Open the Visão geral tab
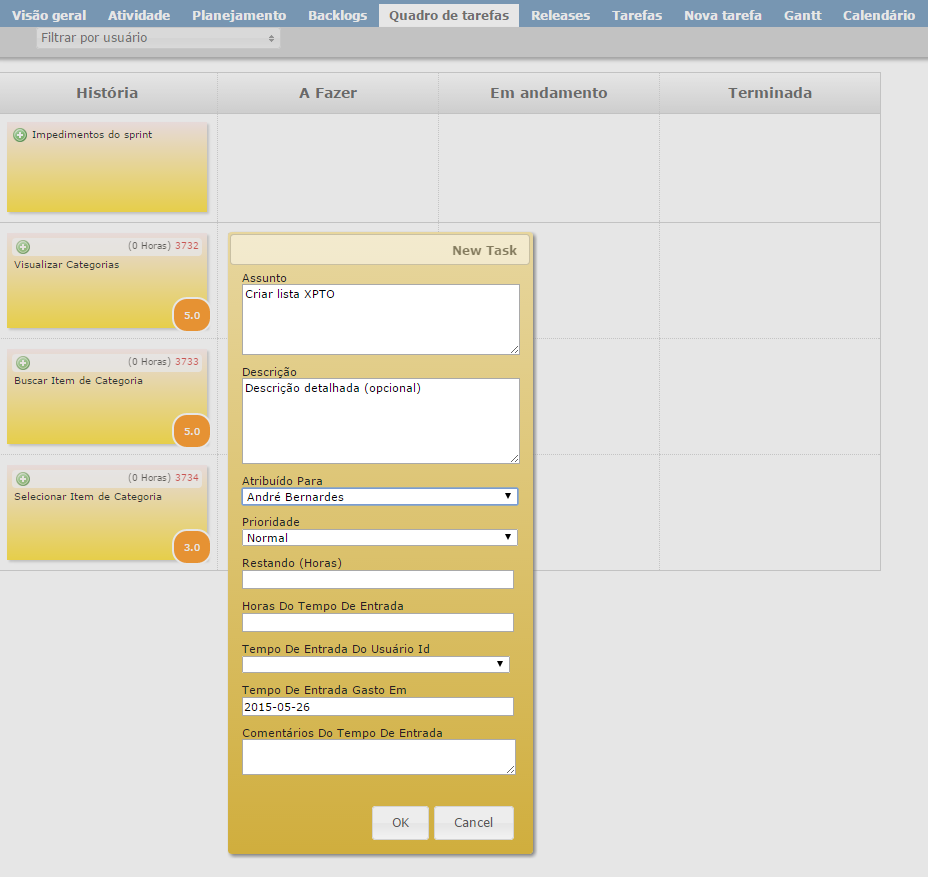 coord(49,15)
